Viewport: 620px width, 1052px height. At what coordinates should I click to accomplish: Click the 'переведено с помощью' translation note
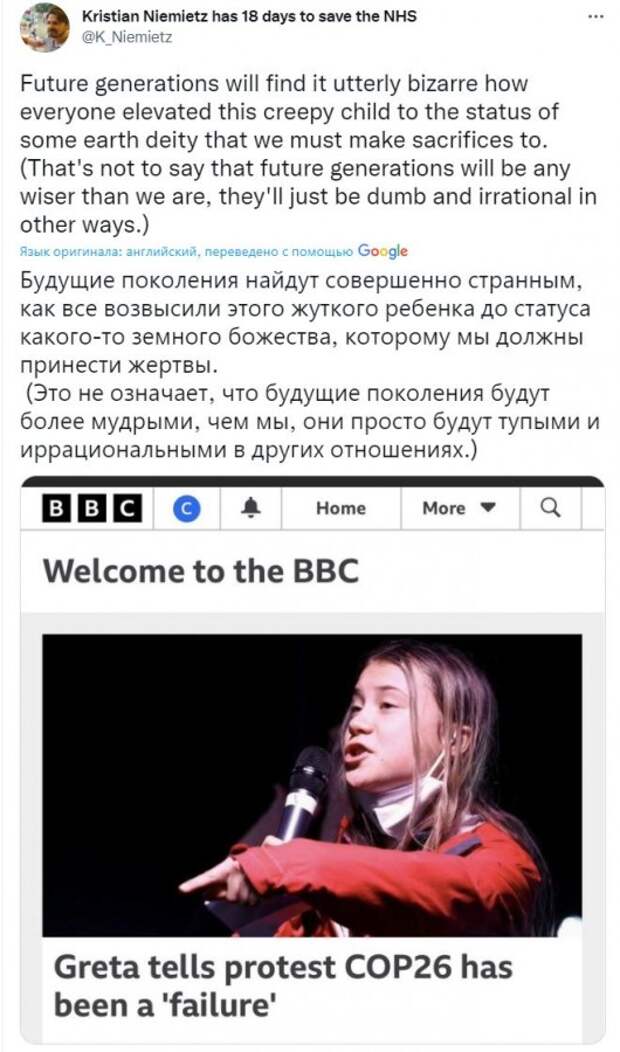(x=279, y=252)
